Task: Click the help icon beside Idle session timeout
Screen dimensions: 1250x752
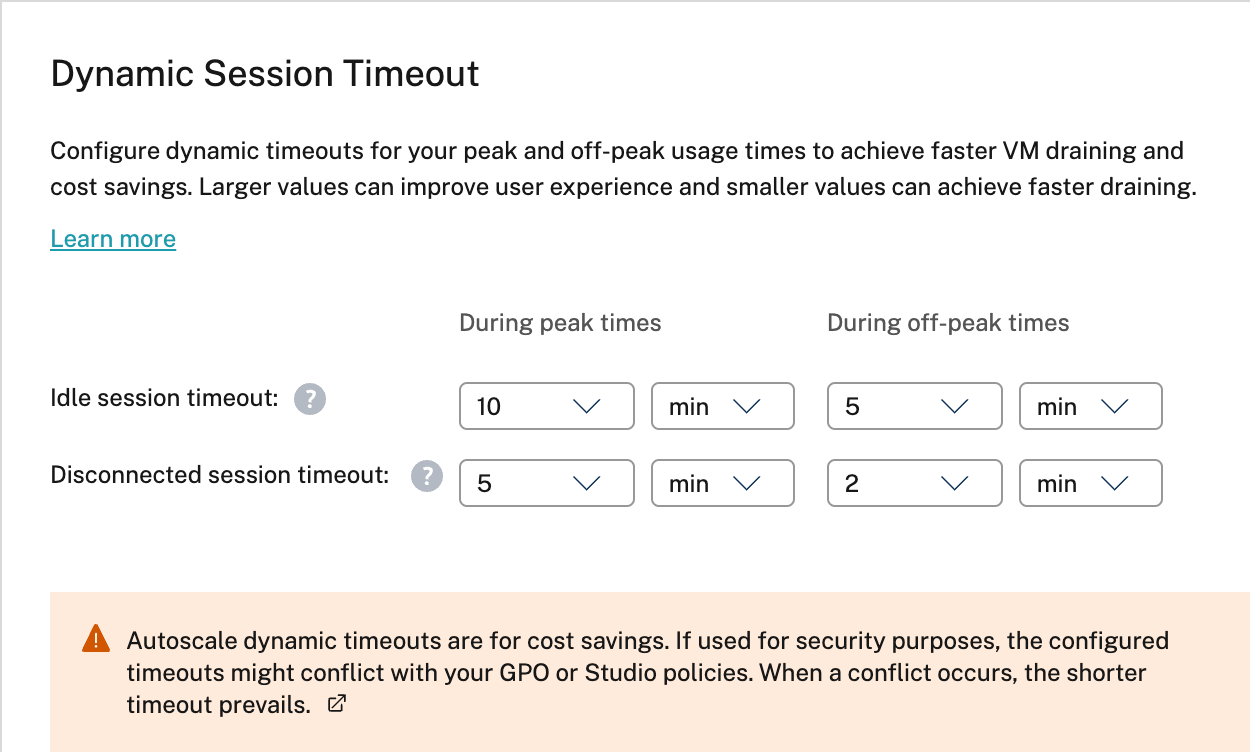Action: click(310, 400)
